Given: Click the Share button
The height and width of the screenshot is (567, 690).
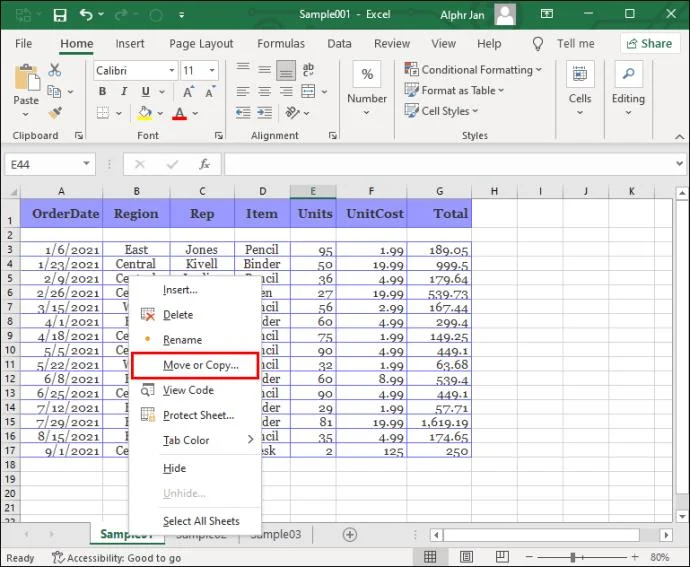Looking at the screenshot, I should [650, 44].
